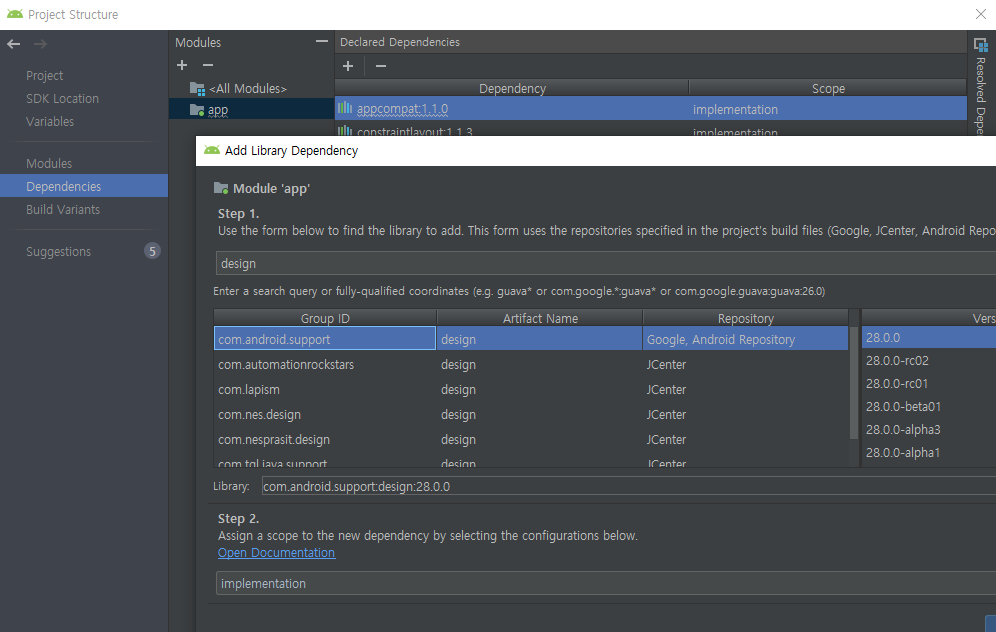The width and height of the screenshot is (996, 632).
Task: Click the search results vertical scrollbar
Action: 854,383
